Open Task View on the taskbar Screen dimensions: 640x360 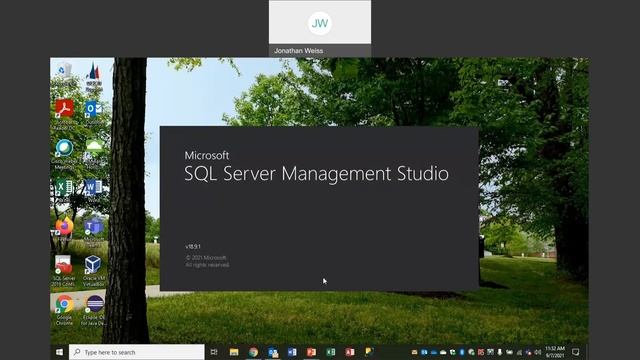pyautogui.click(x=214, y=352)
